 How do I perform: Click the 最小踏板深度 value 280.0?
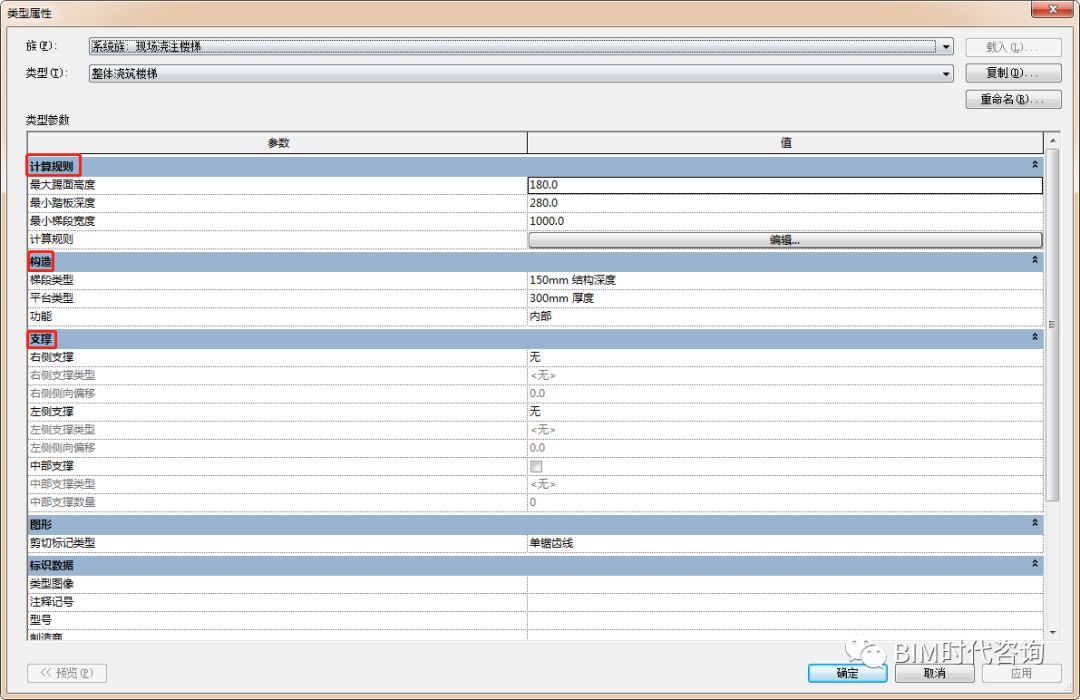click(785, 203)
